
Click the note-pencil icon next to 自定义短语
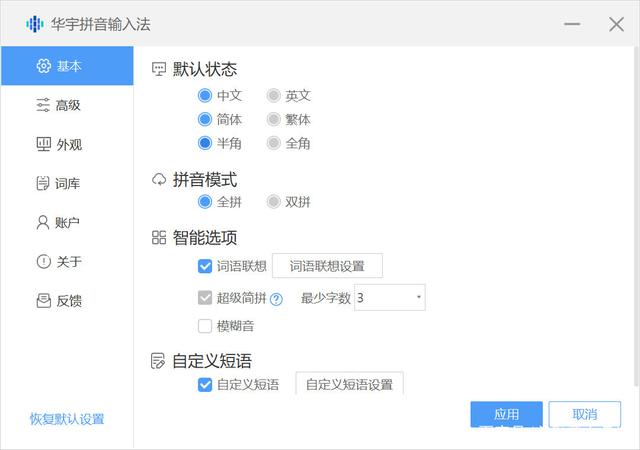(x=158, y=361)
